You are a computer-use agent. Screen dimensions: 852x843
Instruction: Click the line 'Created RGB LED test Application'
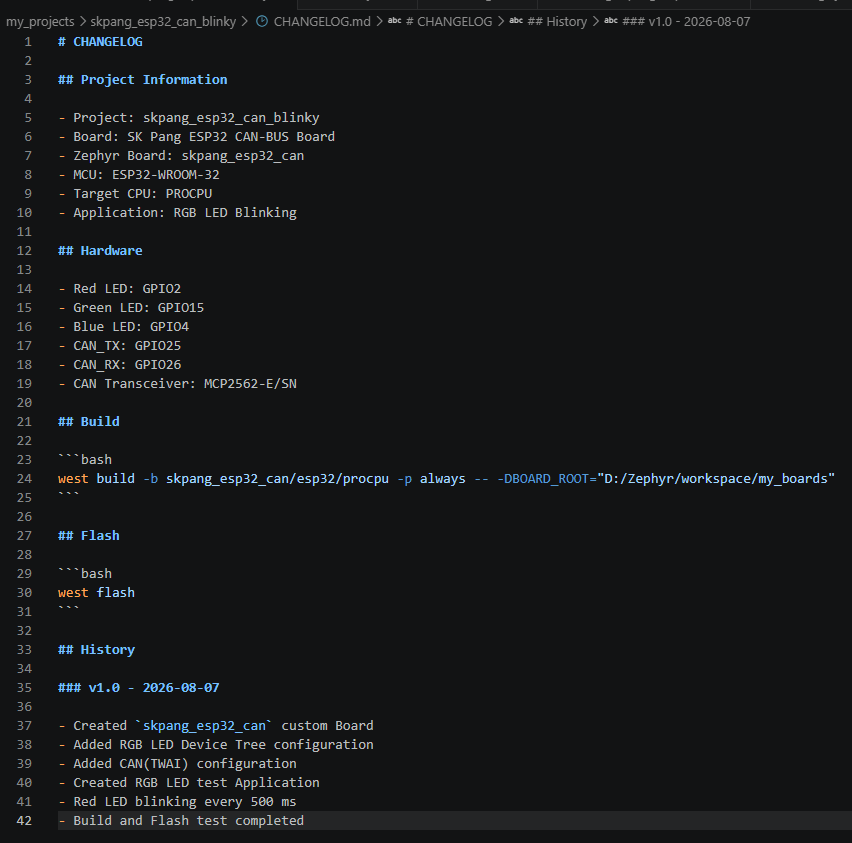(x=189, y=783)
